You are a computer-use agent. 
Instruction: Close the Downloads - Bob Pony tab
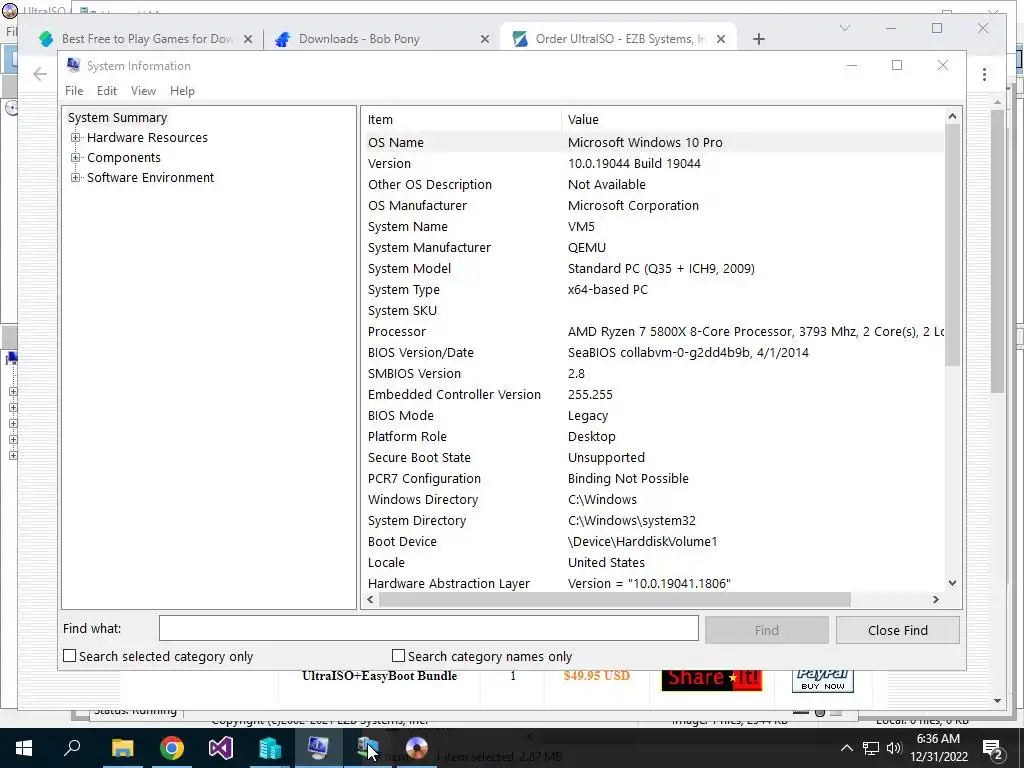coord(485,39)
